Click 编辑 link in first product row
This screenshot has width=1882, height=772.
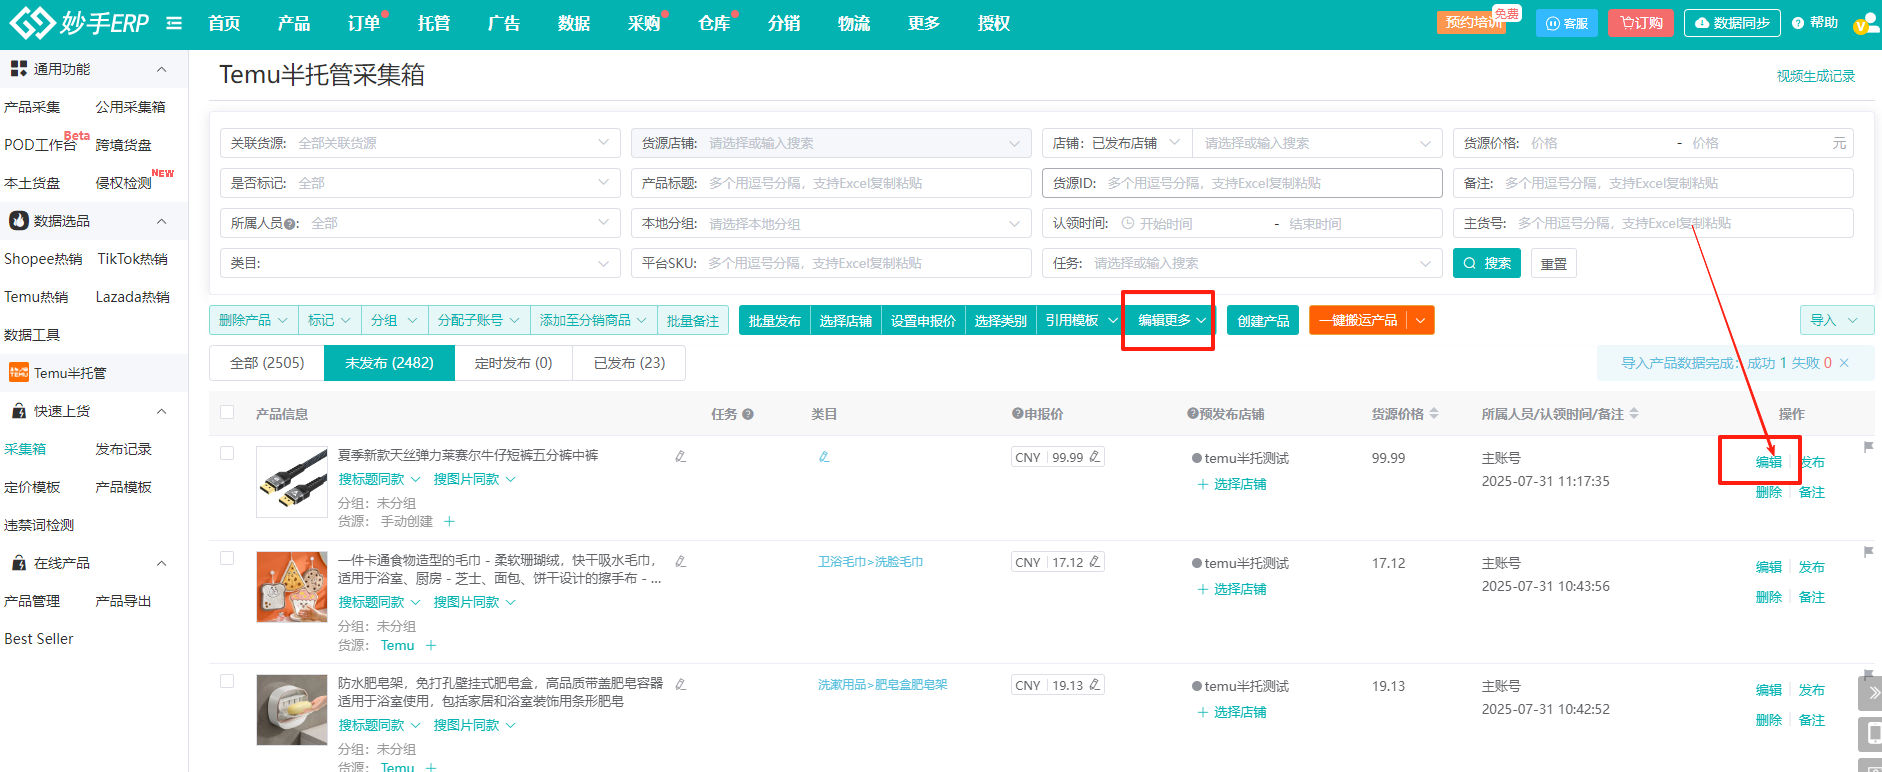pyautogui.click(x=1769, y=462)
